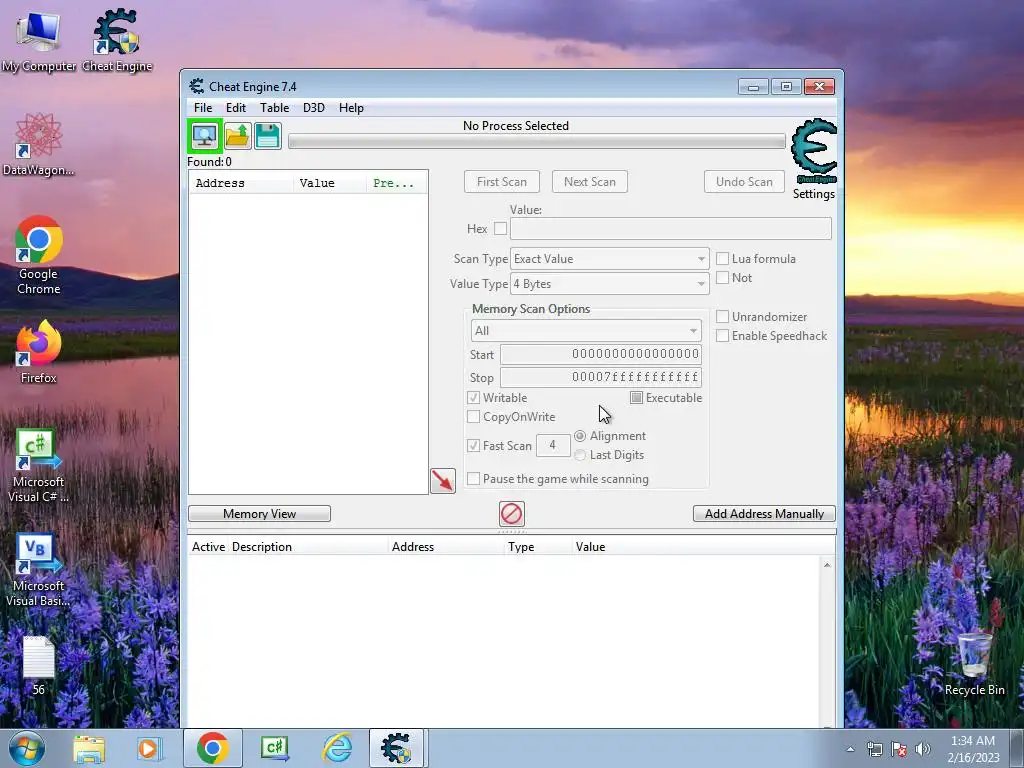Open the Table menu
The height and width of the screenshot is (768, 1024).
point(274,108)
